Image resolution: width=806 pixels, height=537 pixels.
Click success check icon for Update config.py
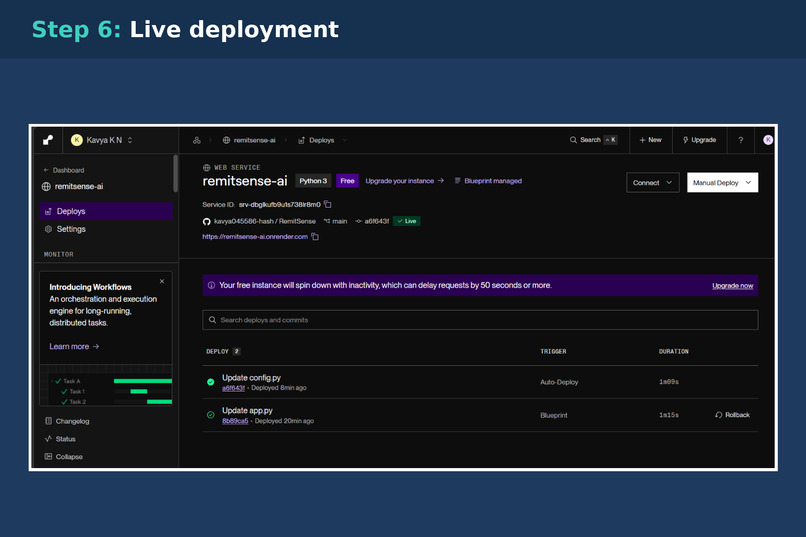(211, 382)
